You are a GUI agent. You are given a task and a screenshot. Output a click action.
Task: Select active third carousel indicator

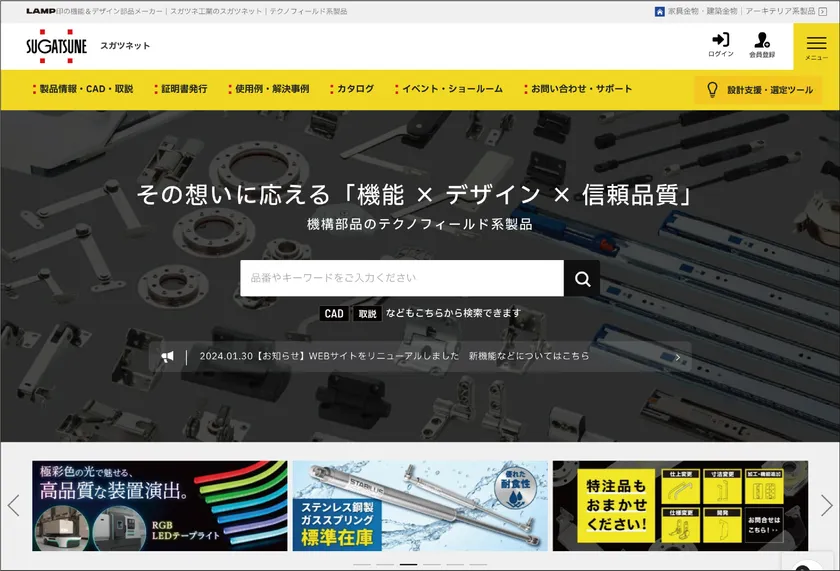click(x=408, y=565)
